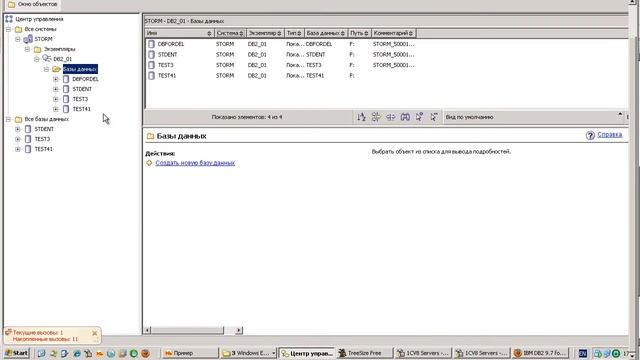Open the Пример taskbar button
Viewport: 640px width, 360px height.
pyautogui.click(x=190, y=353)
